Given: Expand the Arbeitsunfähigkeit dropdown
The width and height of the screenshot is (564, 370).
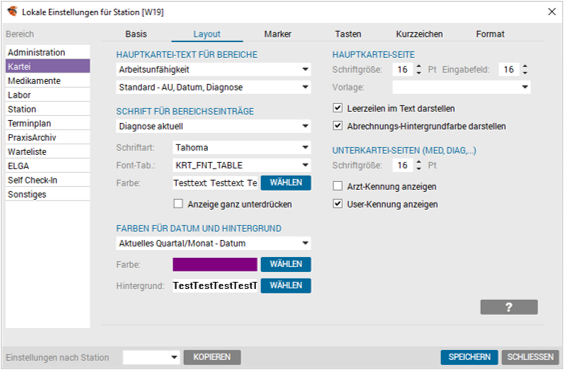Looking at the screenshot, I should click(213, 69).
